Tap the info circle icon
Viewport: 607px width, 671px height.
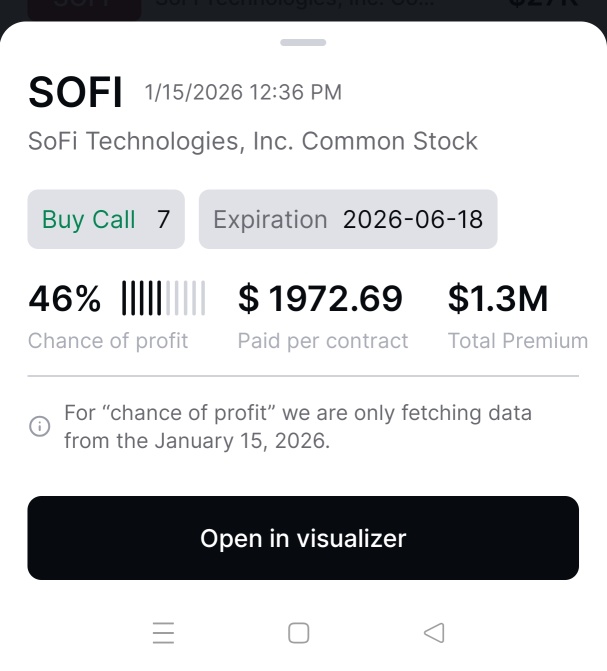pyautogui.click(x=40, y=426)
